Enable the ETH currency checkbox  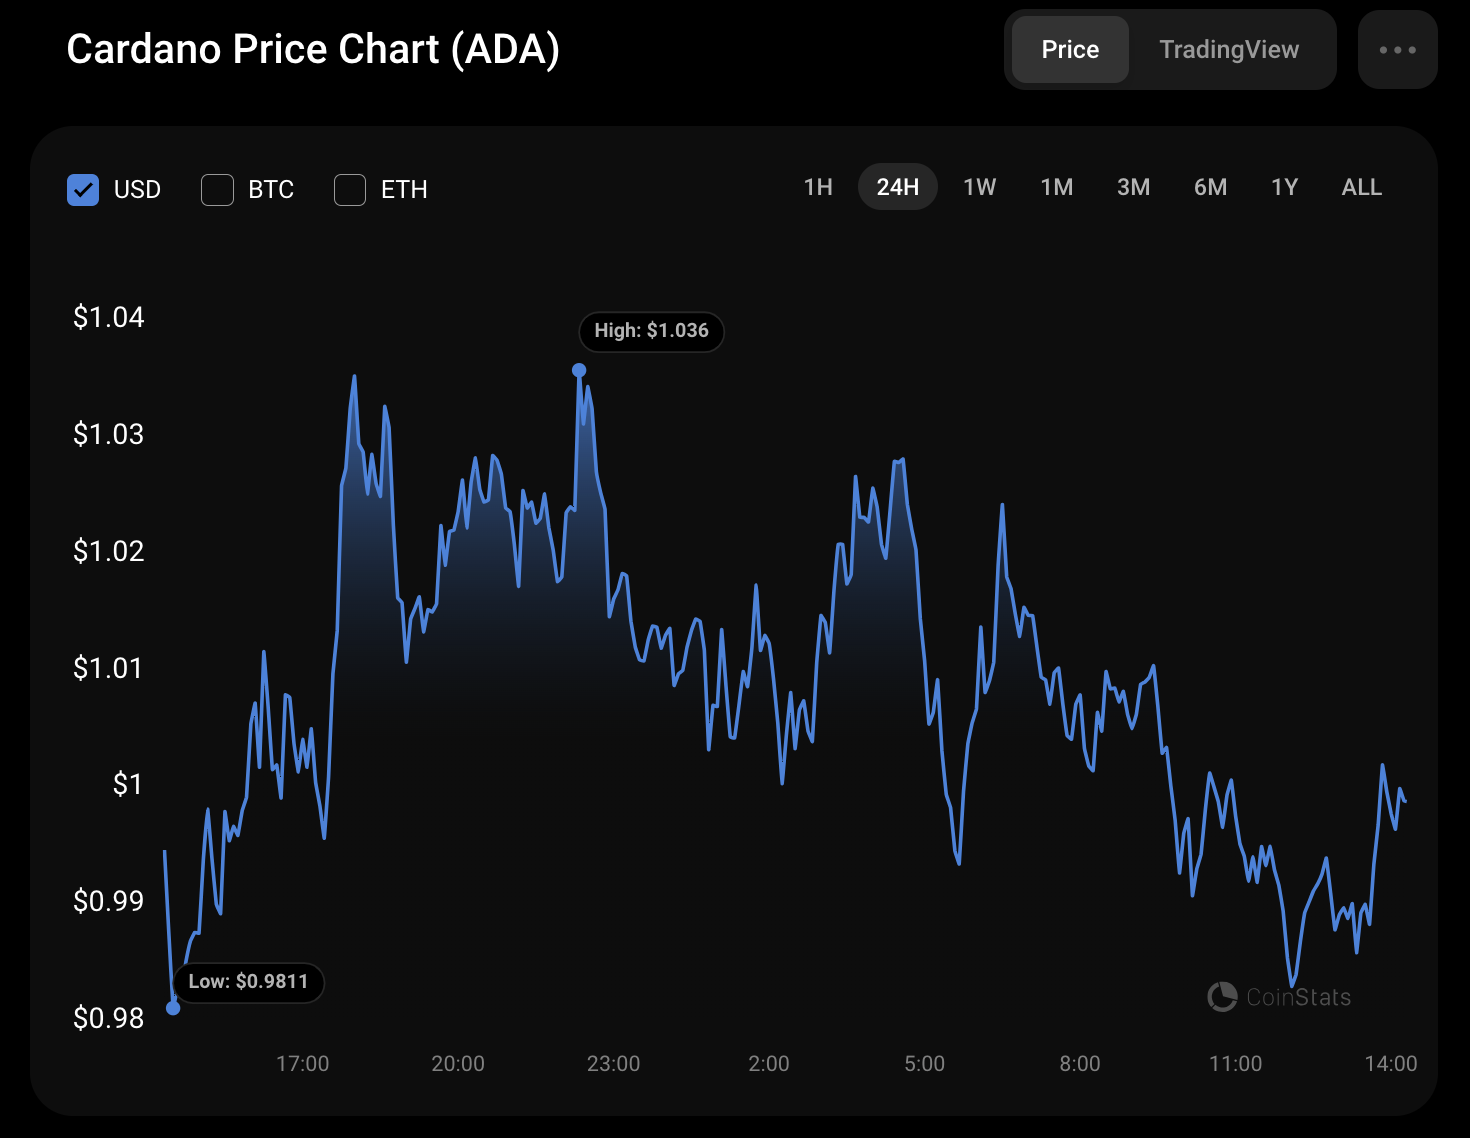tap(350, 190)
